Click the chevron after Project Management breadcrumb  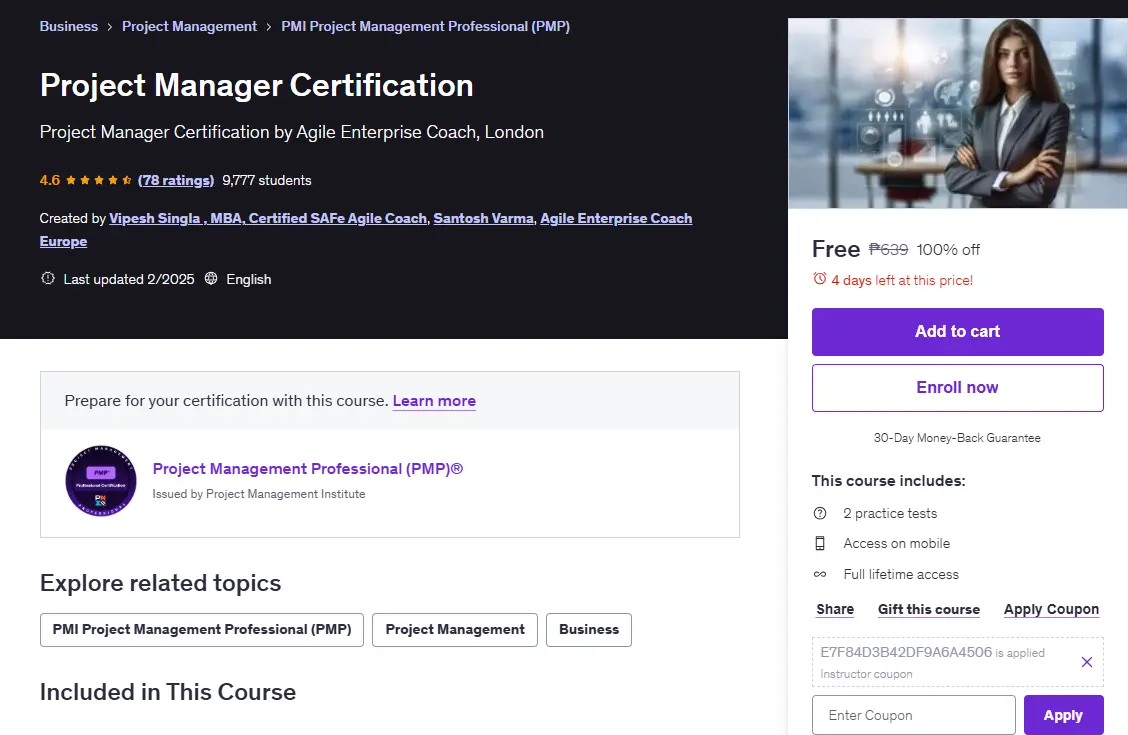point(268,27)
